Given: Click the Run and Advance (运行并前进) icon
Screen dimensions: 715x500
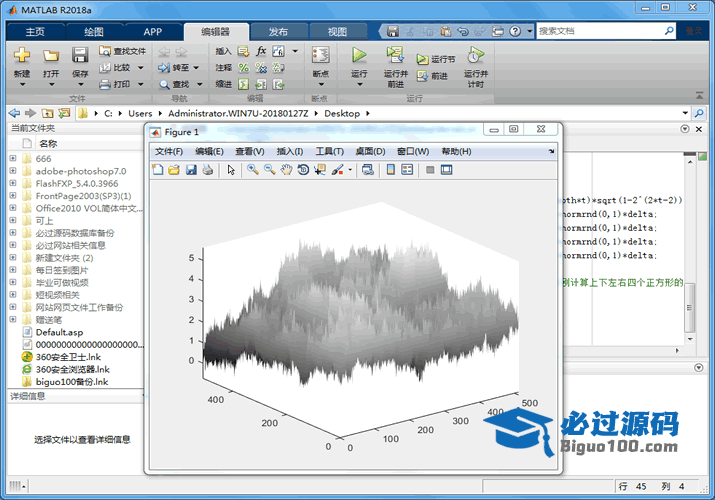Looking at the screenshot, I should (x=395, y=55).
